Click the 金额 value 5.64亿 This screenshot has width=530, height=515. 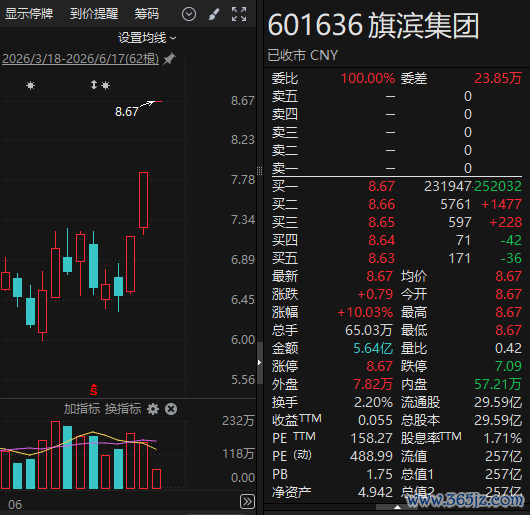373,348
